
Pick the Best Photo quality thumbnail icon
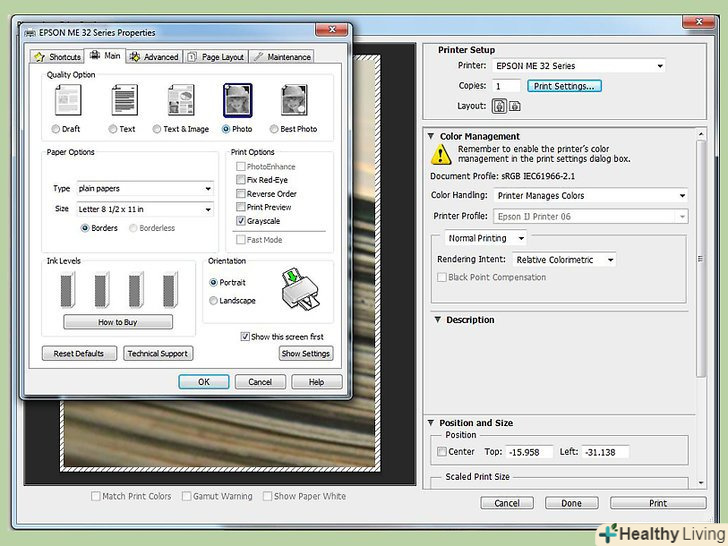(295, 101)
